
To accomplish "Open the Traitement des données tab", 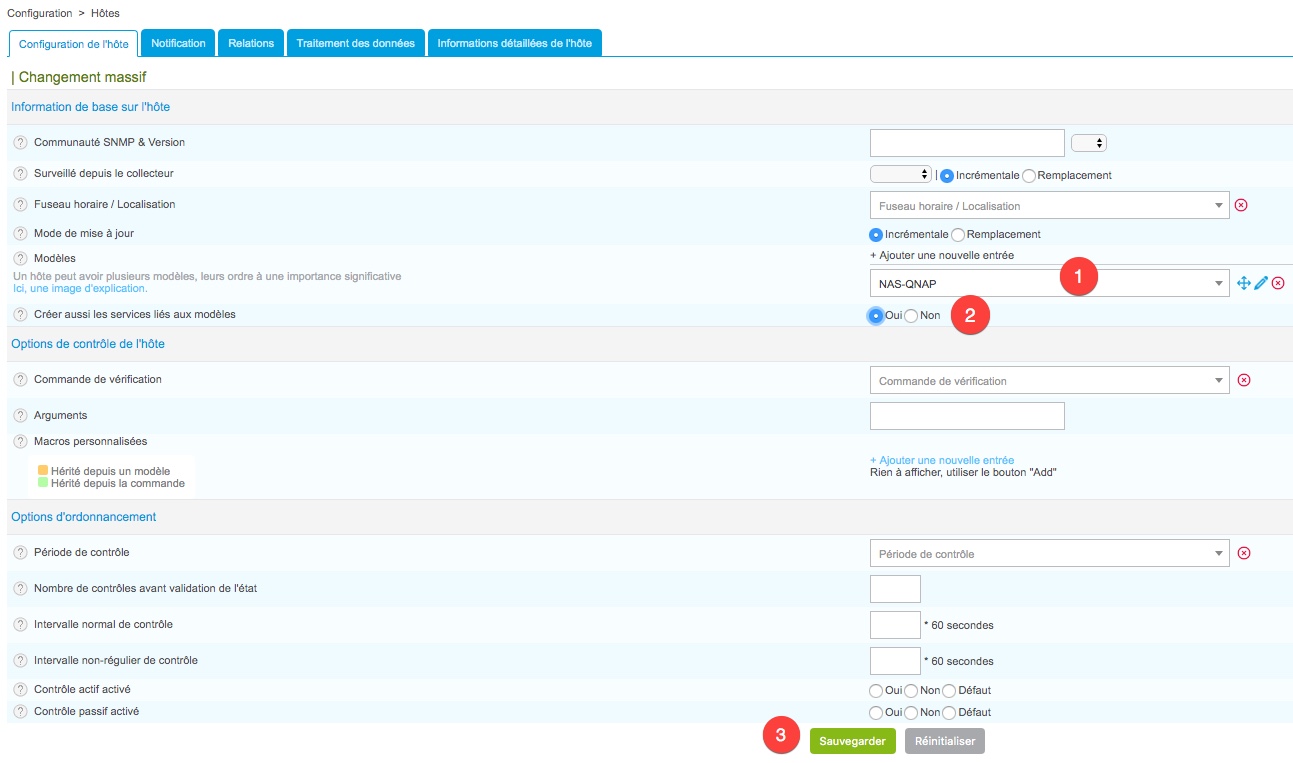I will click(356, 43).
